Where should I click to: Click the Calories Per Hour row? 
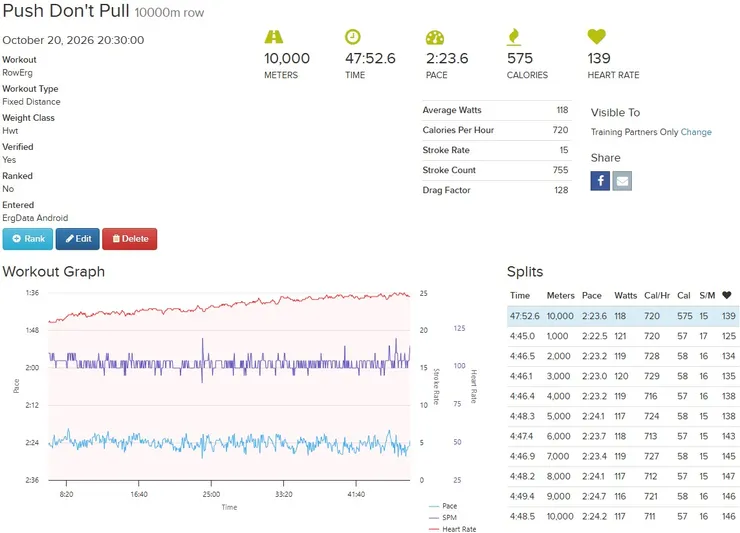pyautogui.click(x=496, y=130)
